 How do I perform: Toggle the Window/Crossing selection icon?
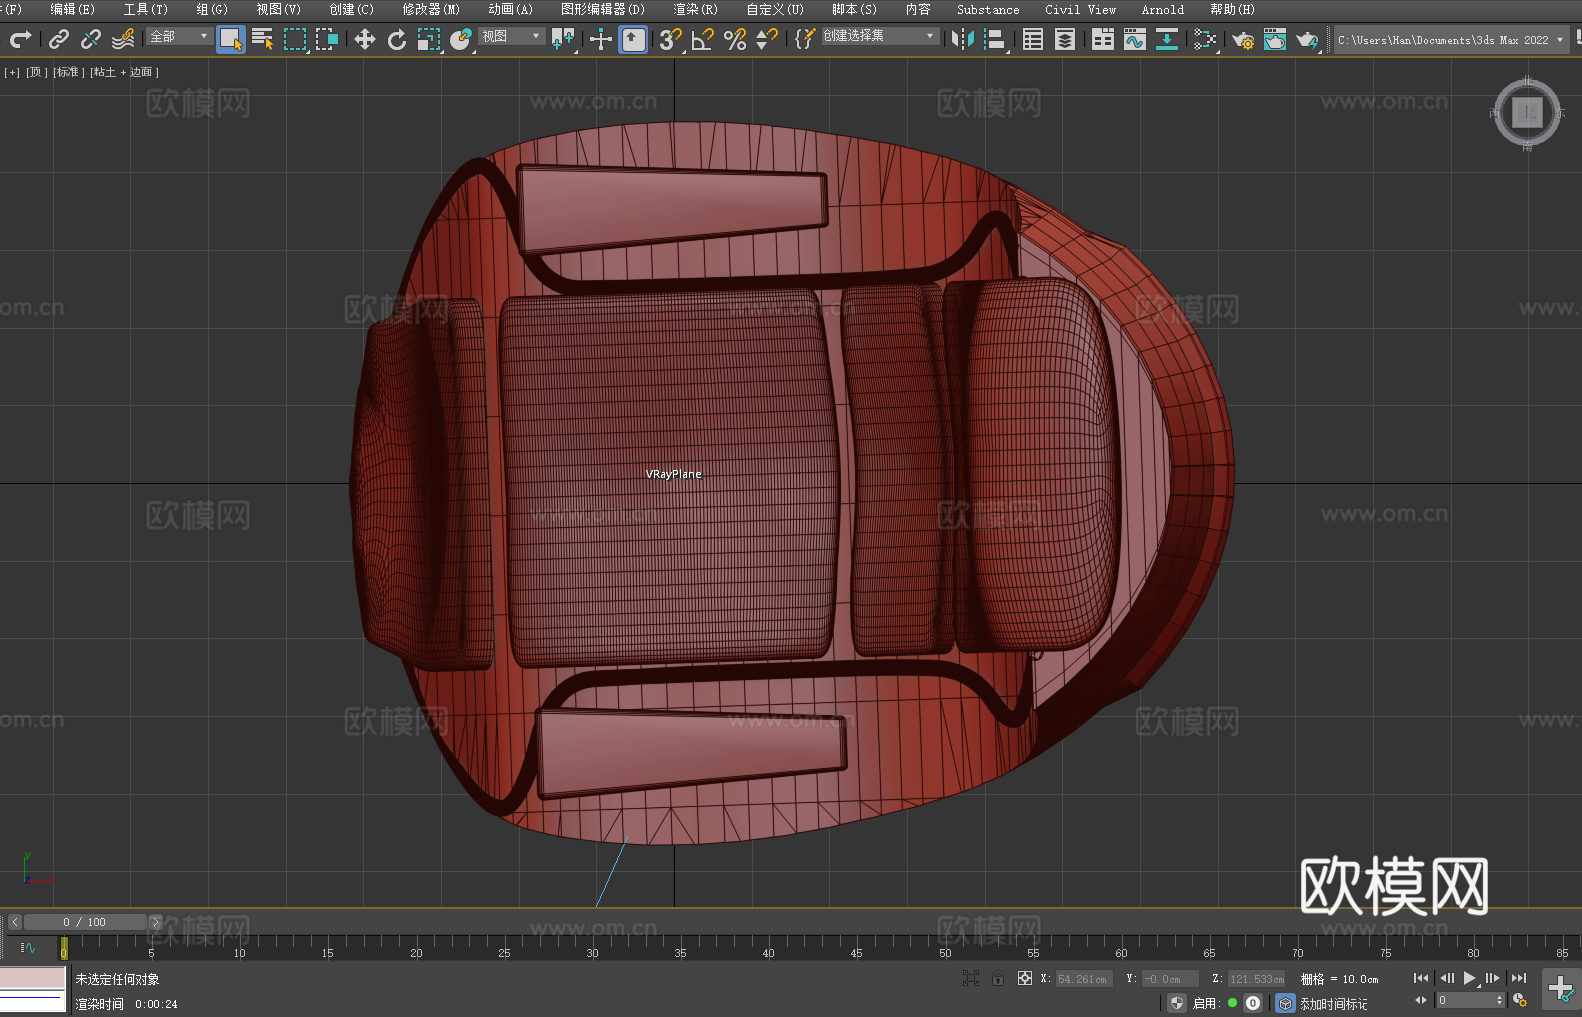pos(327,39)
